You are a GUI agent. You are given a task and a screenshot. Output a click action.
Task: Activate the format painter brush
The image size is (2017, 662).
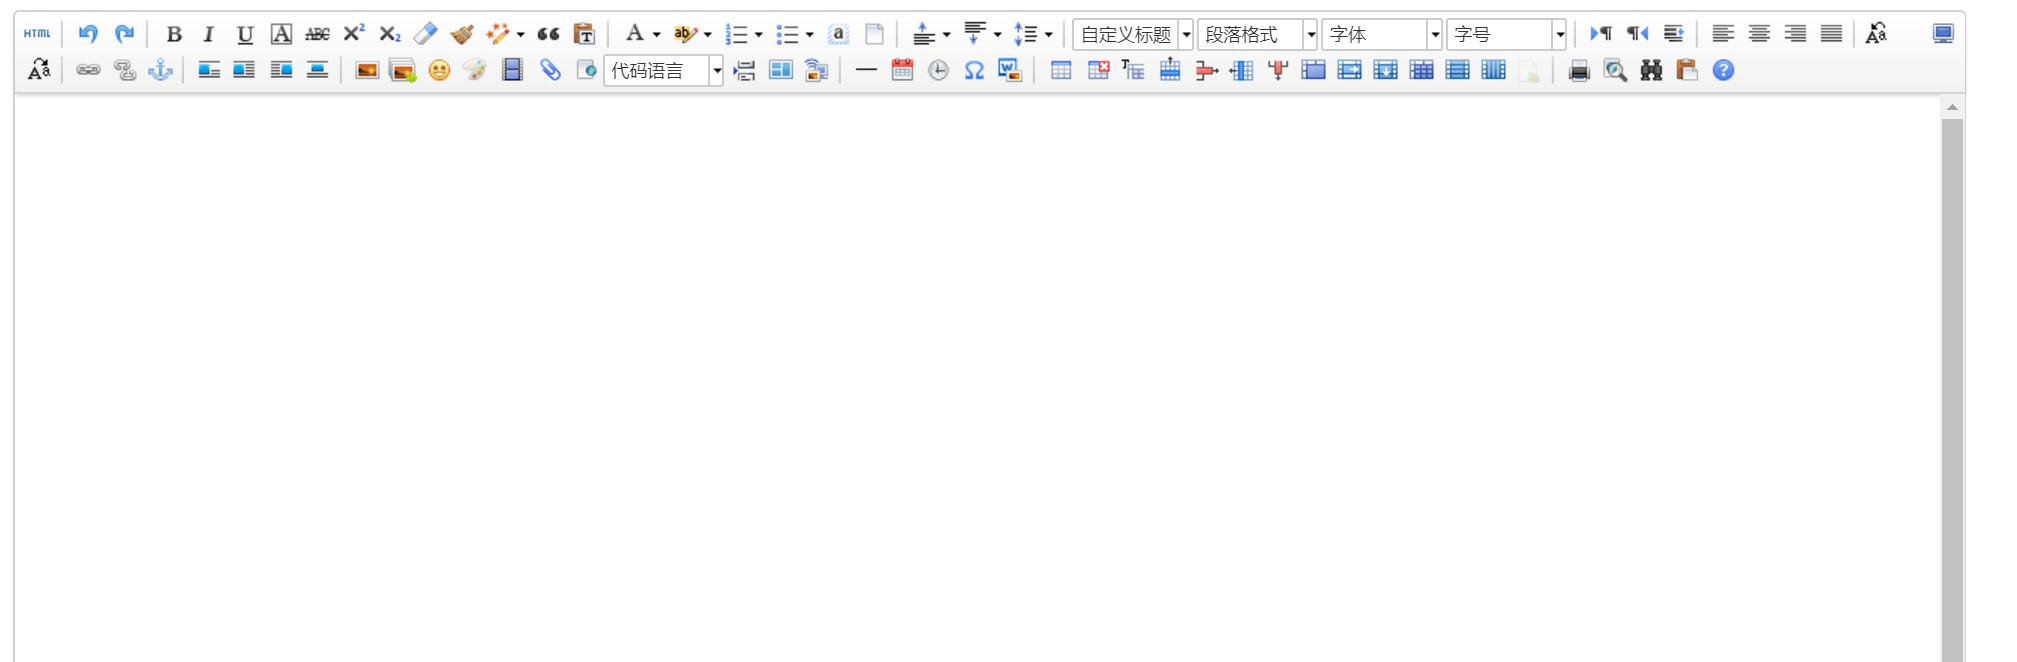click(x=461, y=34)
